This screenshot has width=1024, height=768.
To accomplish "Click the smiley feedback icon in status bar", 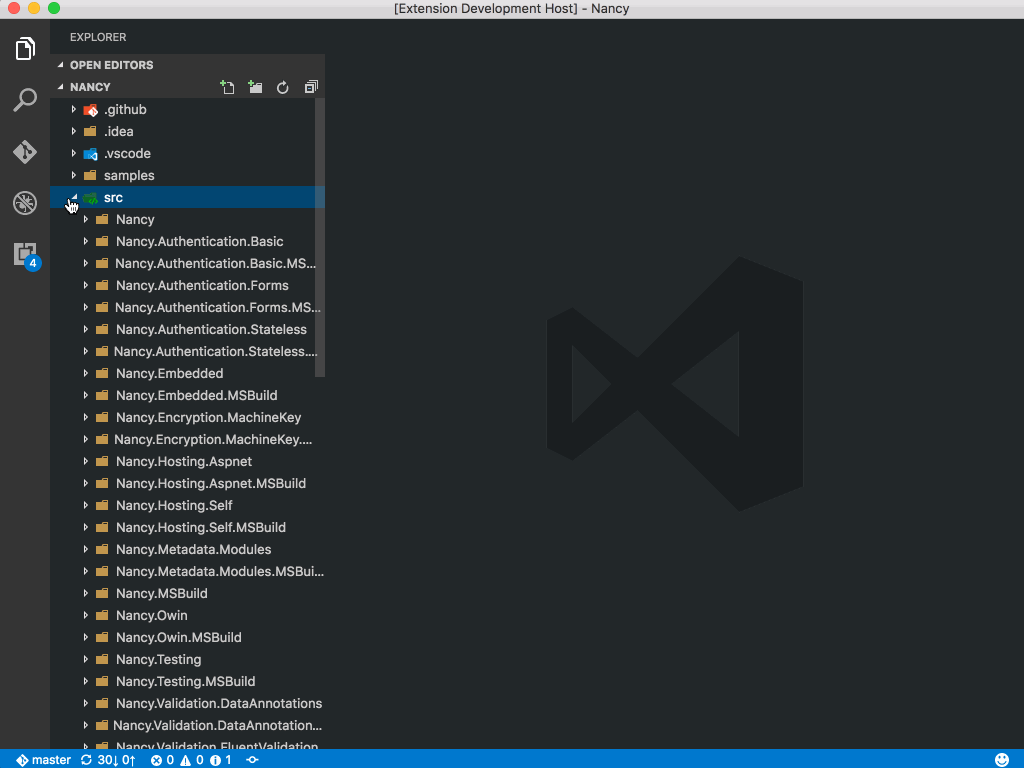I will [1002, 760].
